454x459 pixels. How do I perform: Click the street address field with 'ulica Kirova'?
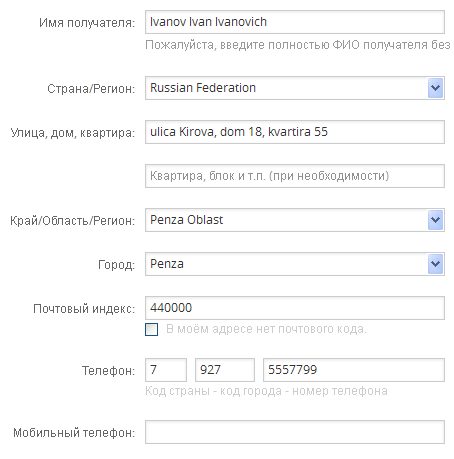click(x=295, y=132)
